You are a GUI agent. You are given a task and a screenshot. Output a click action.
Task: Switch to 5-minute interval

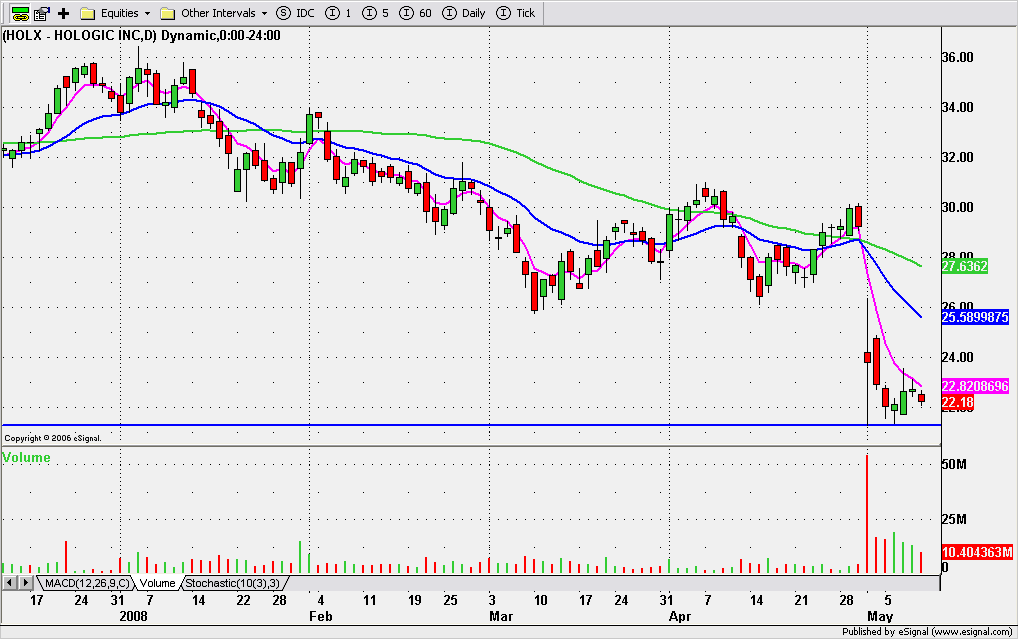pyautogui.click(x=376, y=13)
